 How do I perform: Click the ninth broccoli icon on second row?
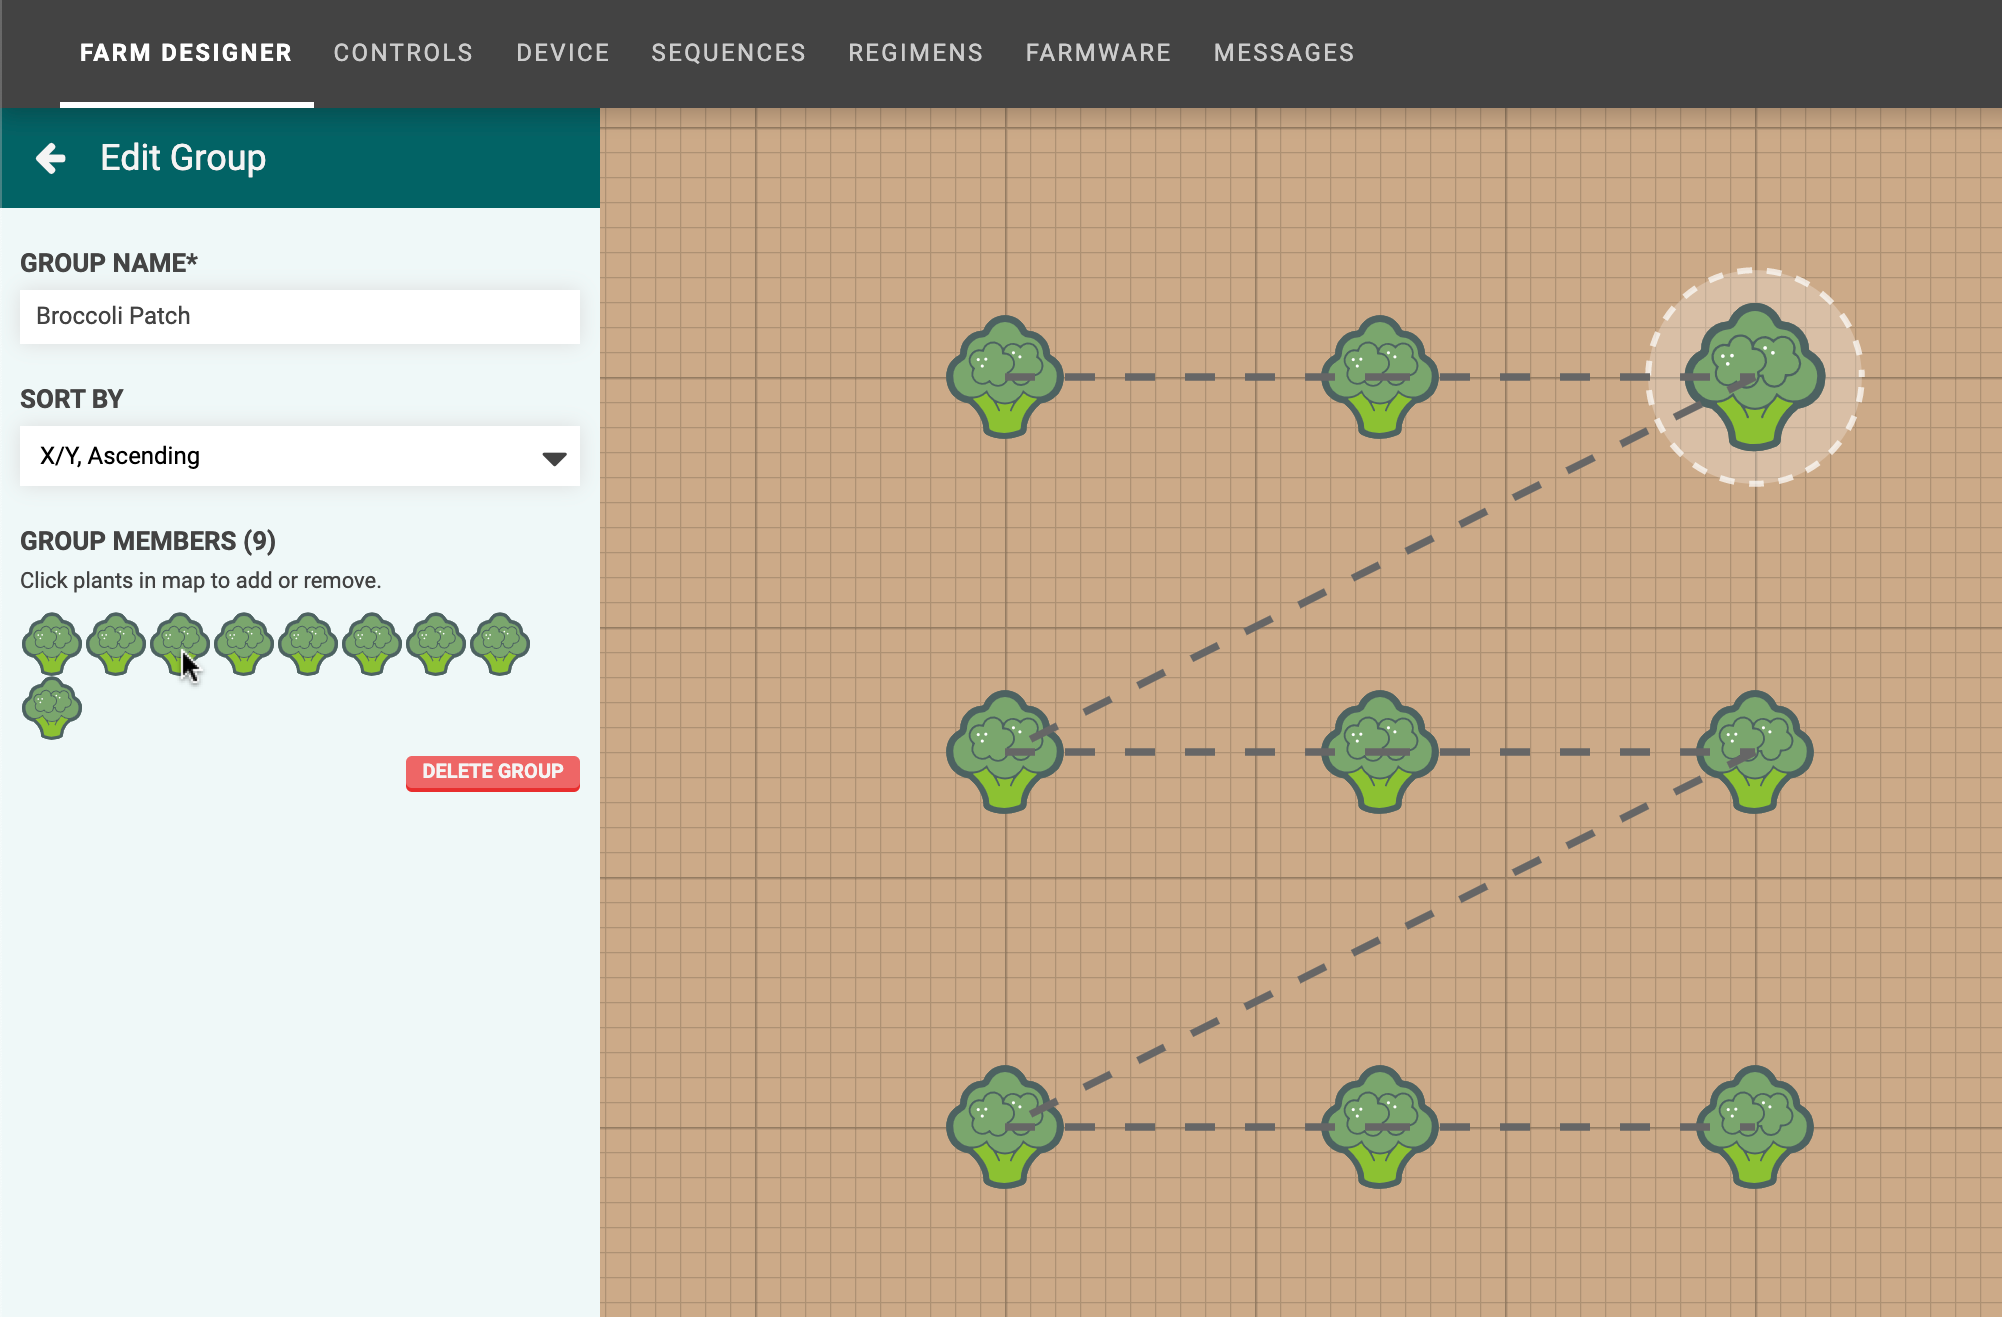coord(52,708)
